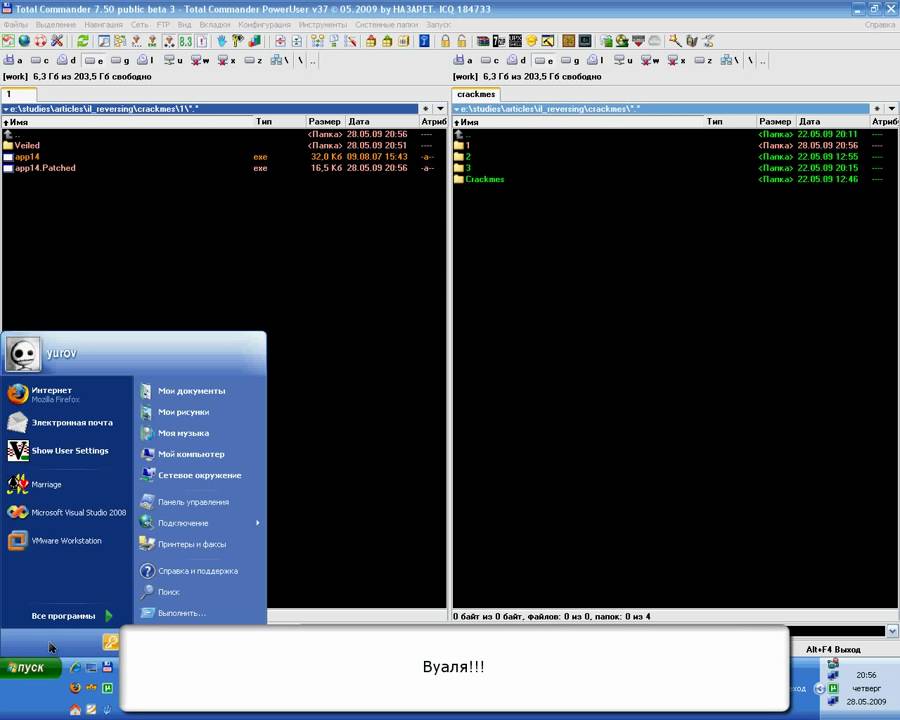Screen dimensions: 900x720
Task: Switch right panel to drive c
Action: pos(490,60)
